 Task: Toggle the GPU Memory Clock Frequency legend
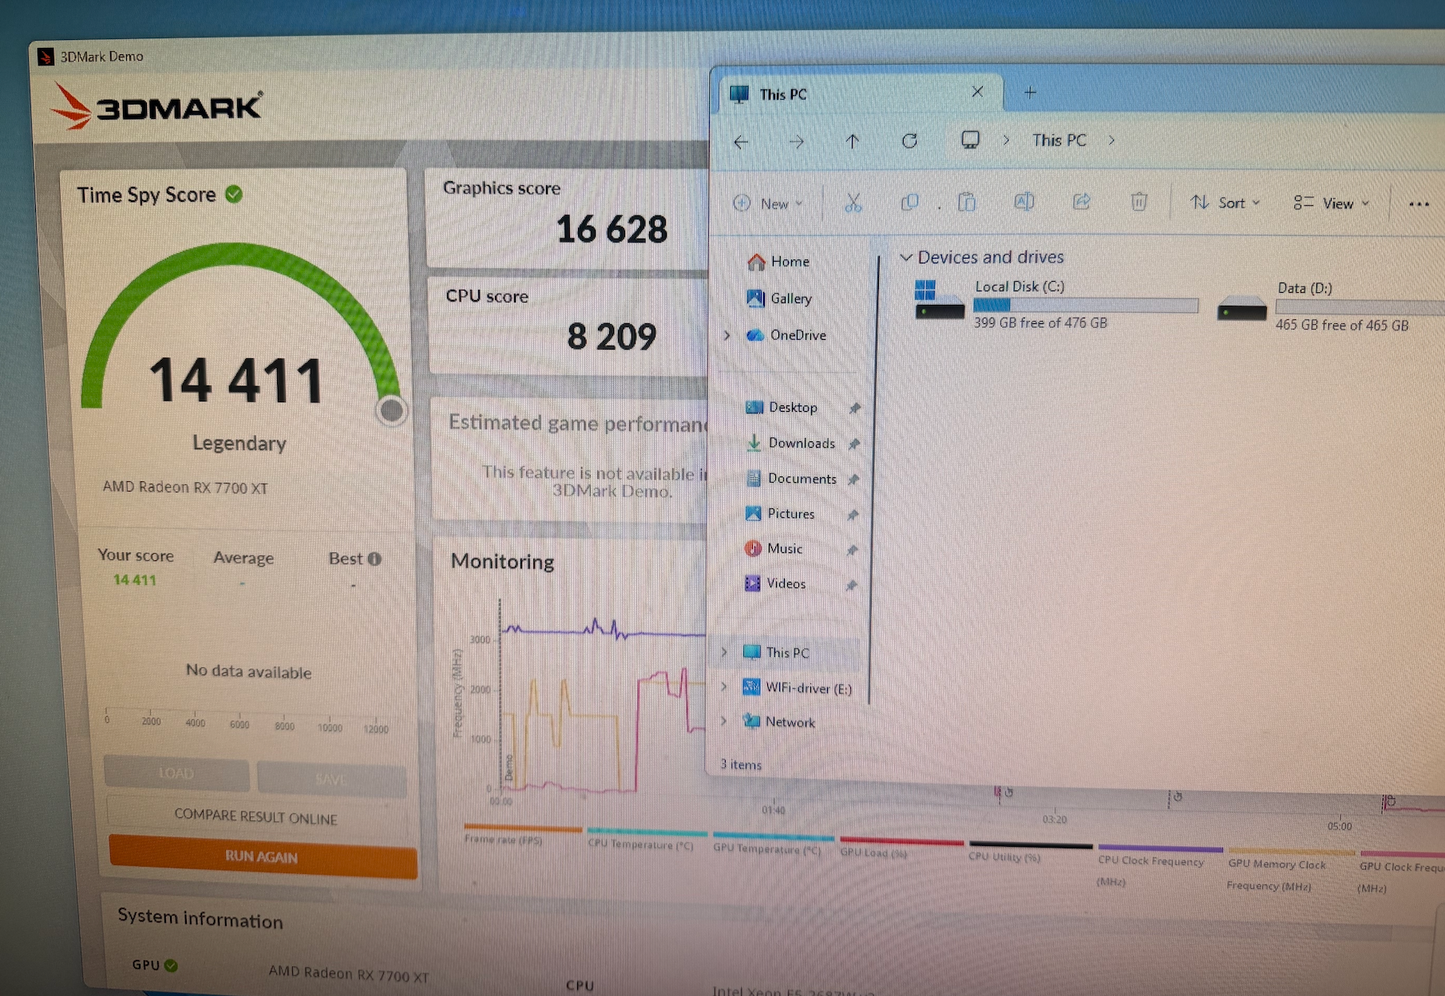[1290, 870]
